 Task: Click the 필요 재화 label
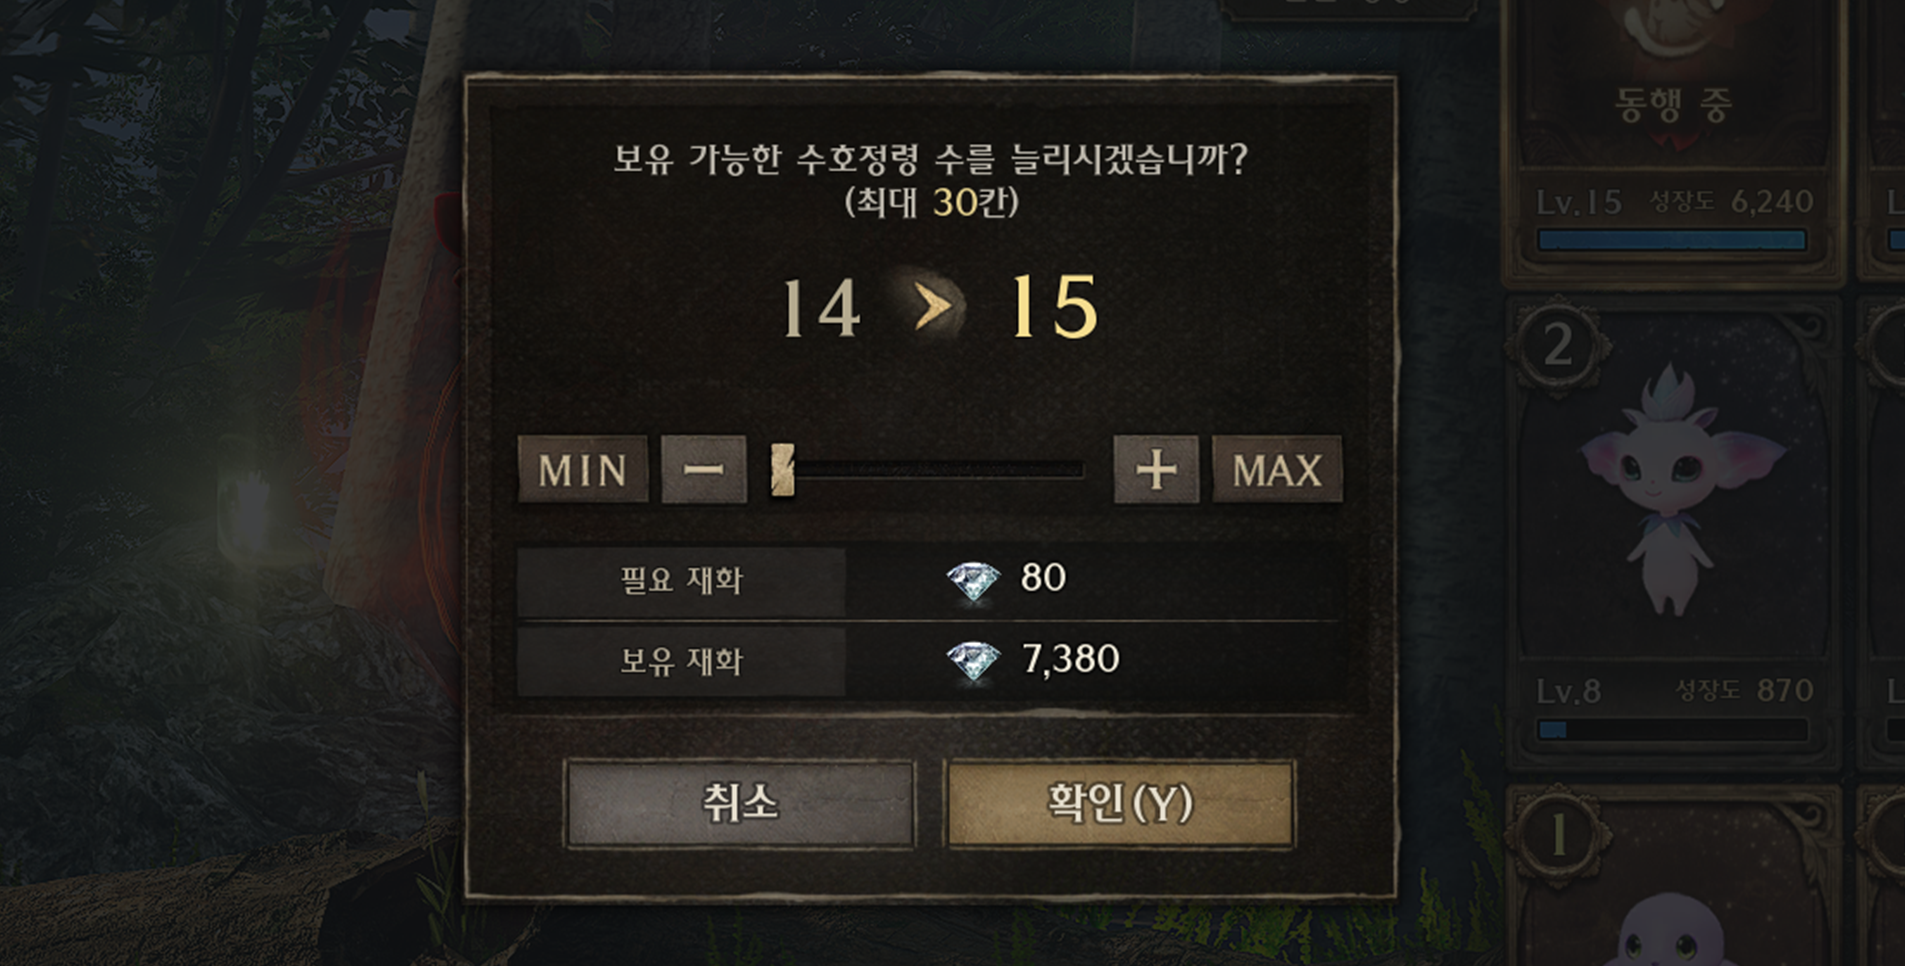coord(681,580)
